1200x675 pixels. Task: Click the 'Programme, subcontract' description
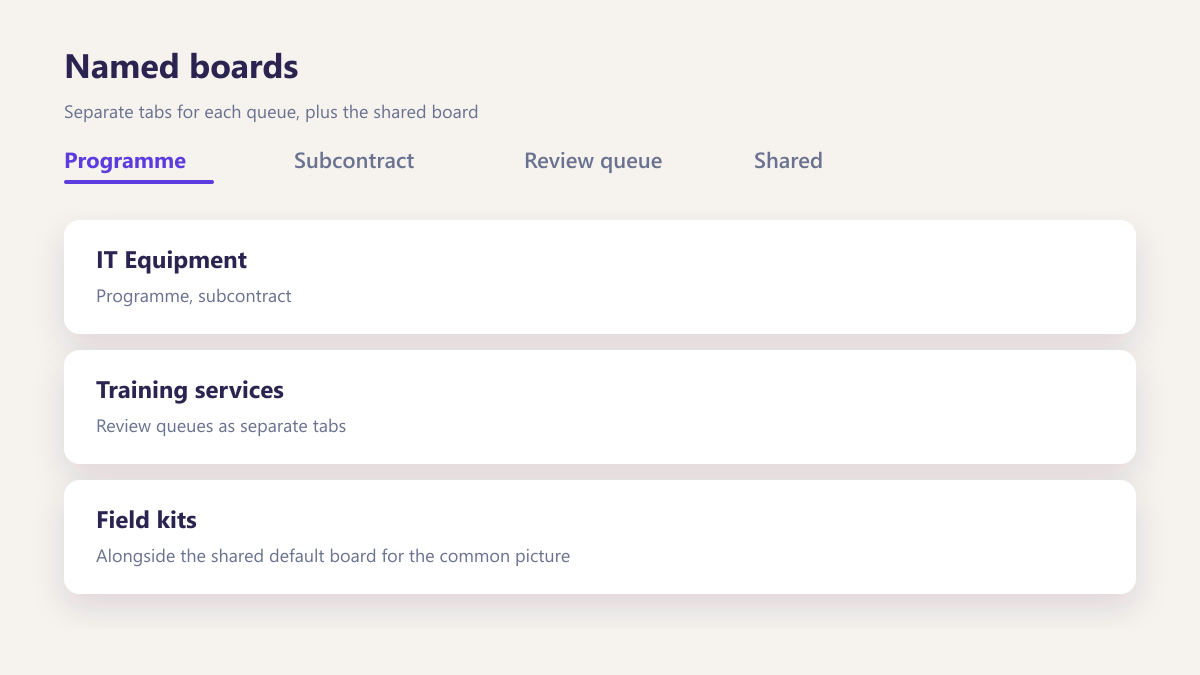[194, 296]
